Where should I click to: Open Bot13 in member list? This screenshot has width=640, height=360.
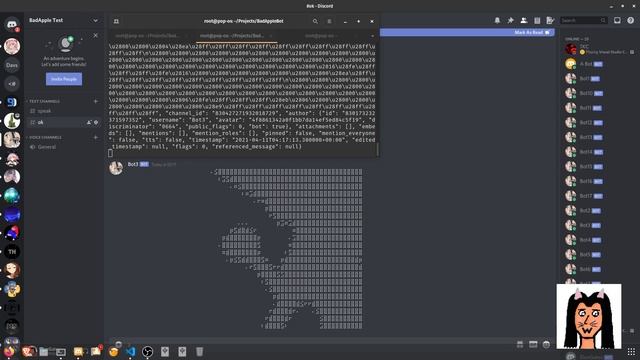598,137
